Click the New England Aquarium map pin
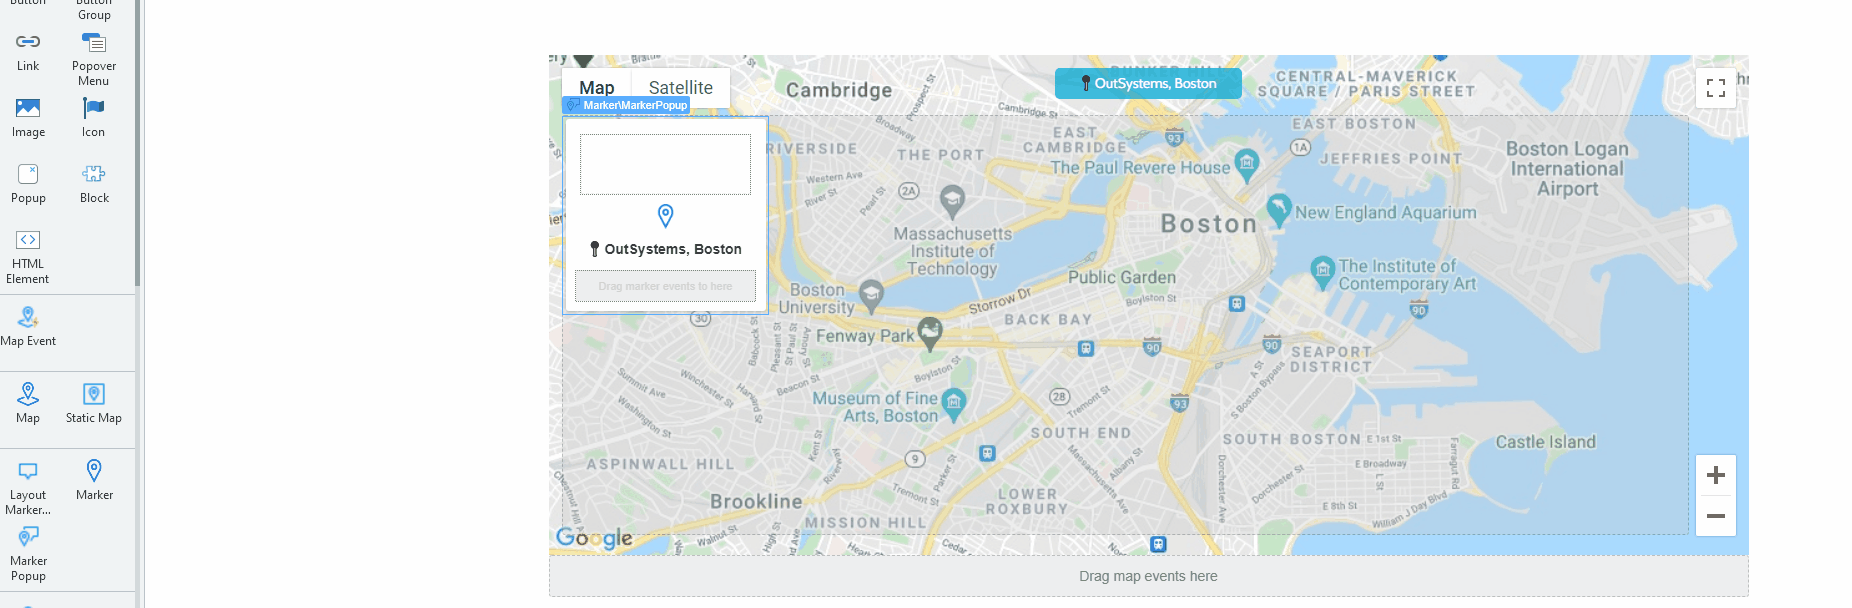The width and height of the screenshot is (1852, 608). coord(1278,211)
